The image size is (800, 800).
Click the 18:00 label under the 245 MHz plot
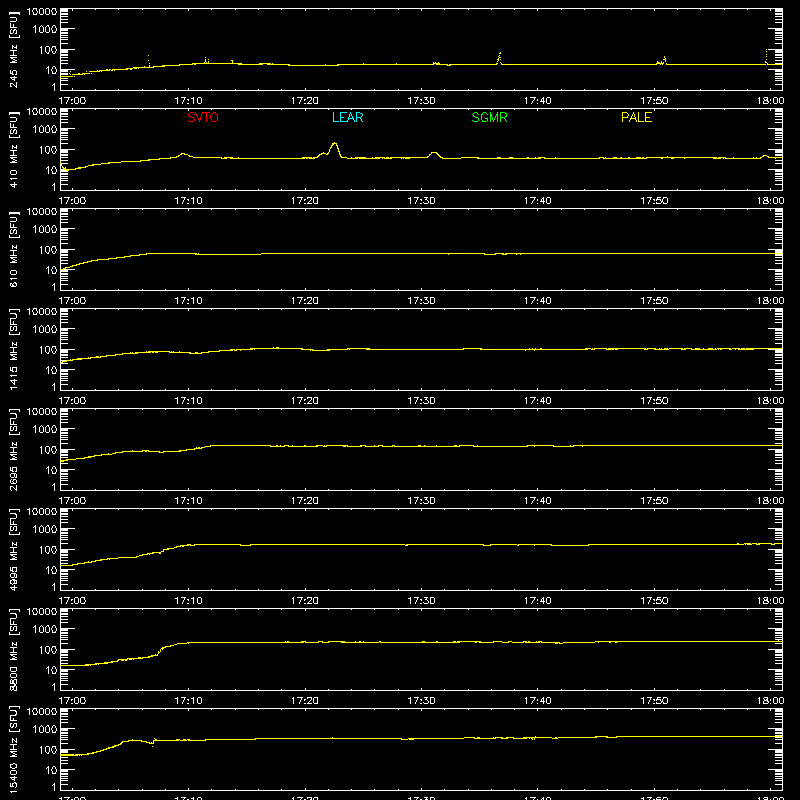click(770, 101)
